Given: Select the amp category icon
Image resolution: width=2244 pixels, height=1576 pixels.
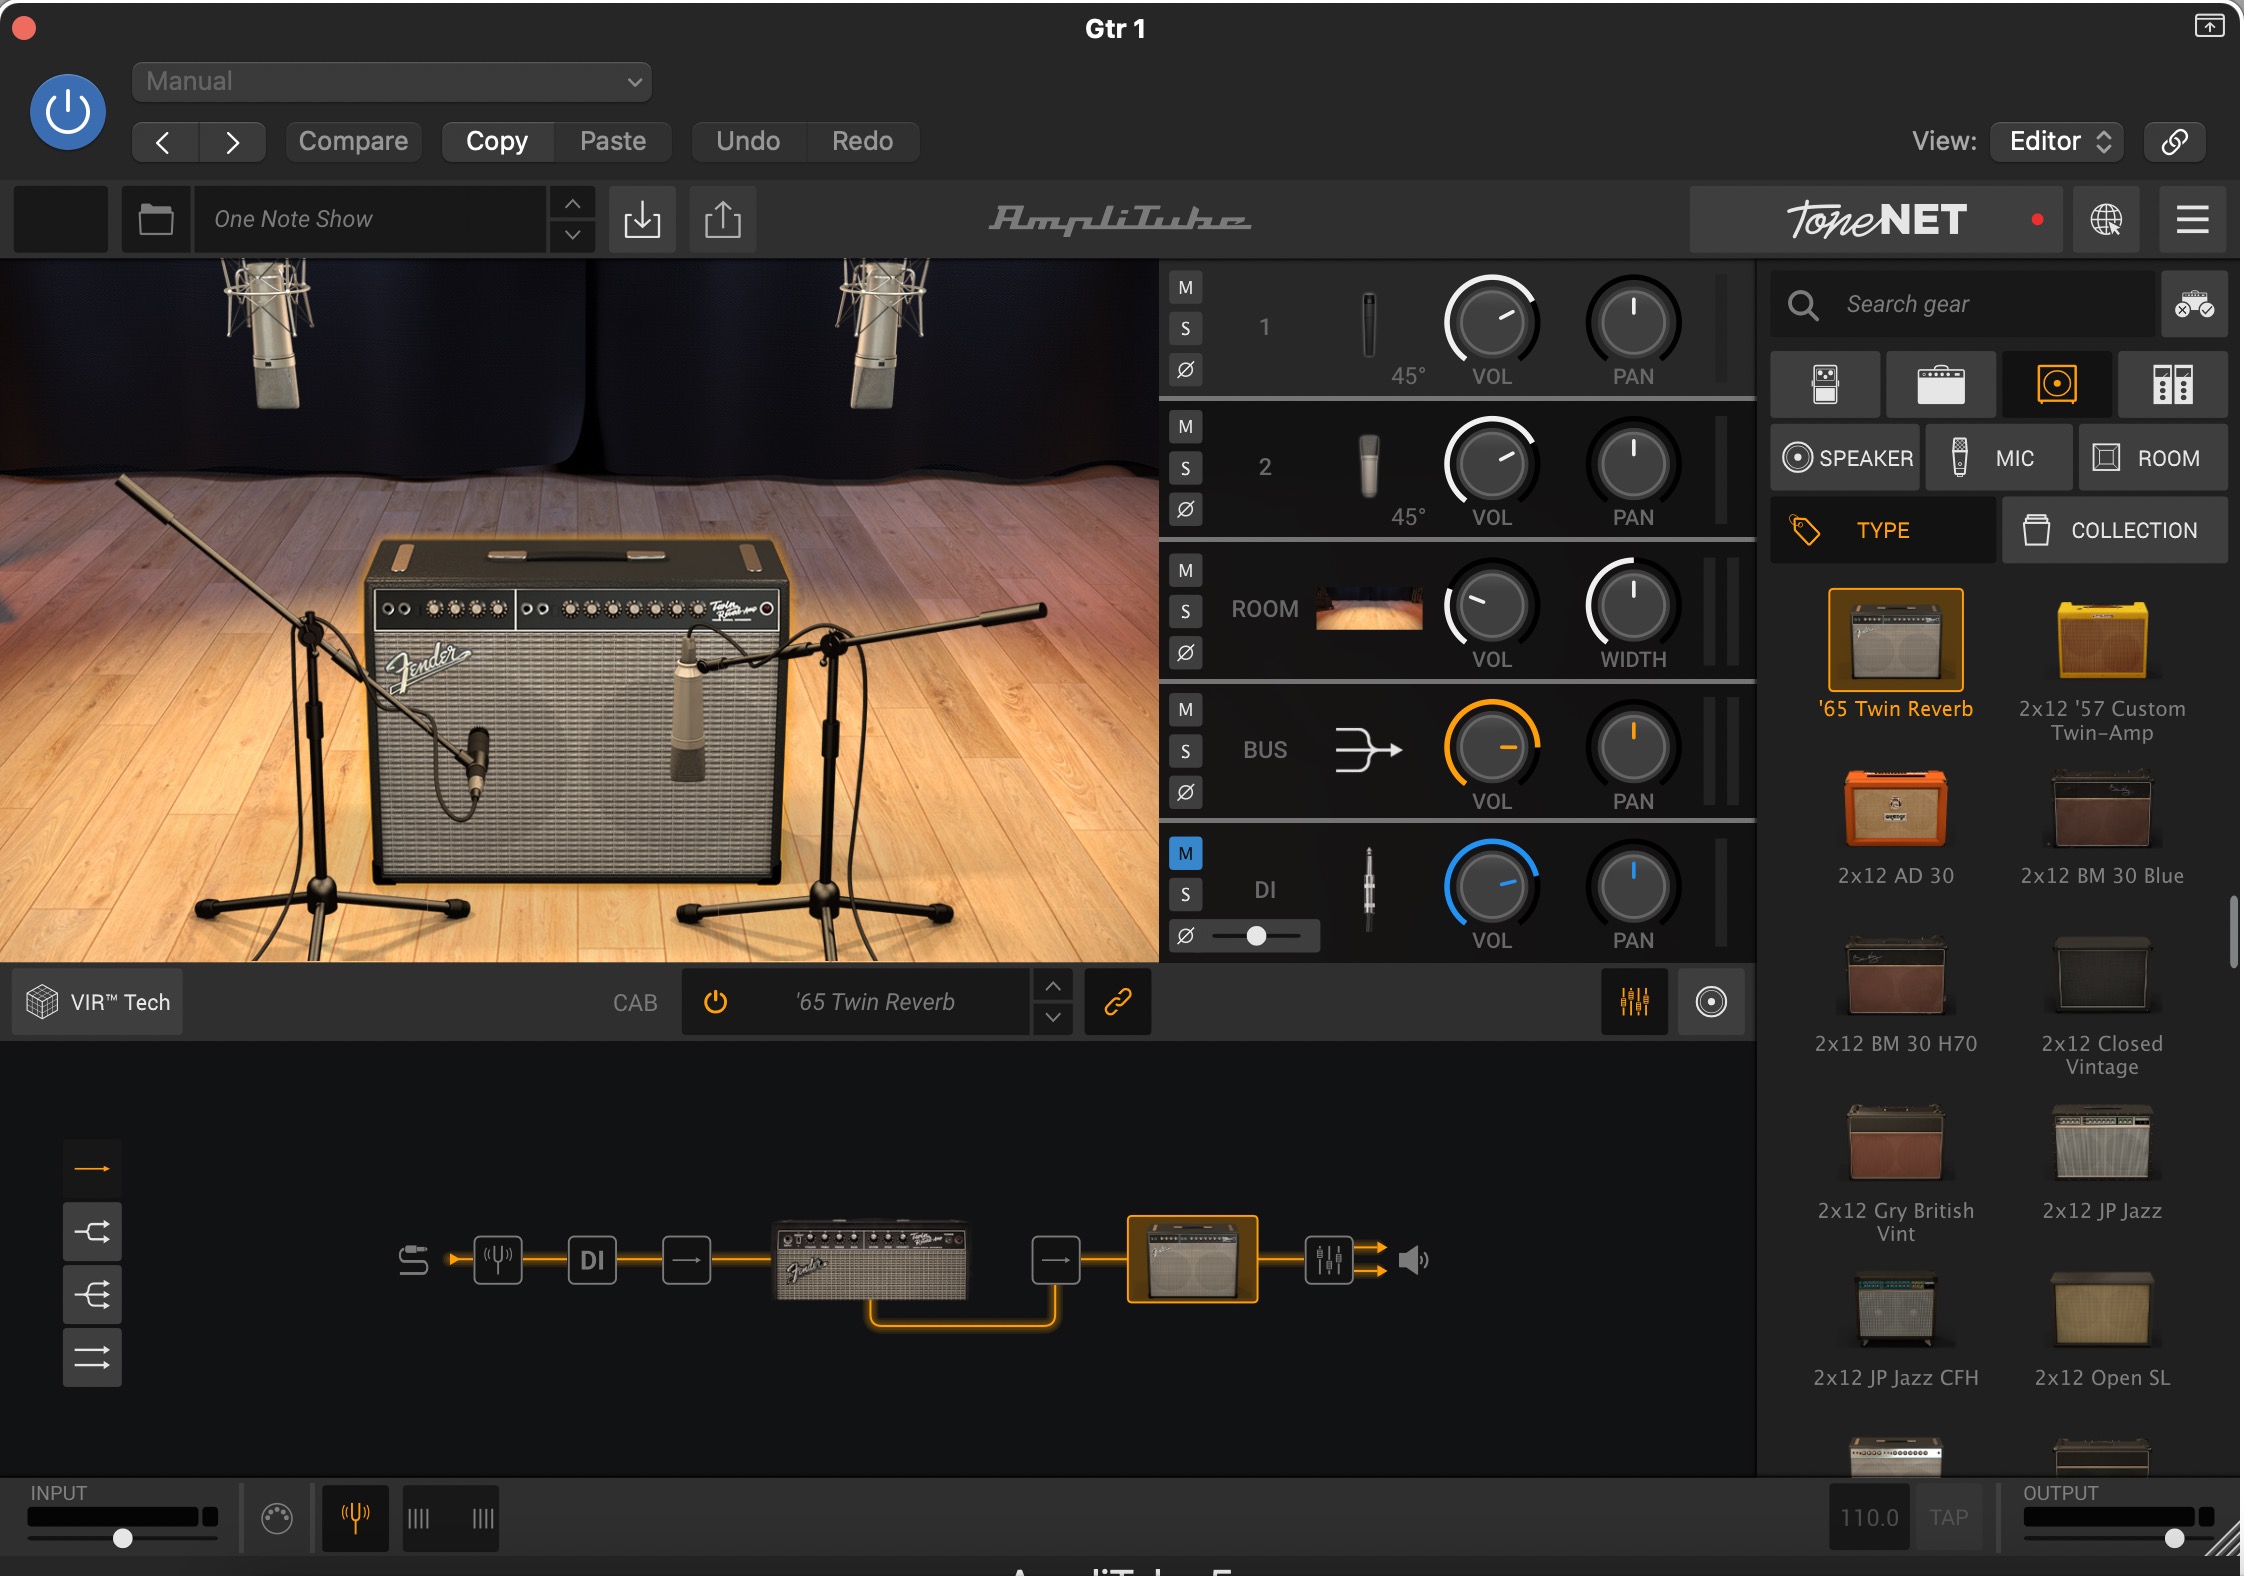Looking at the screenshot, I should [x=1940, y=384].
